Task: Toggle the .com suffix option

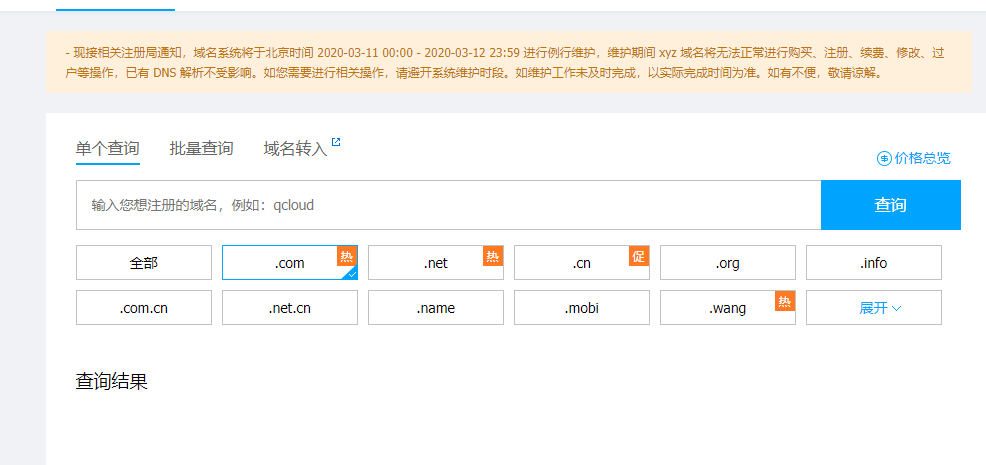Action: coord(290,263)
